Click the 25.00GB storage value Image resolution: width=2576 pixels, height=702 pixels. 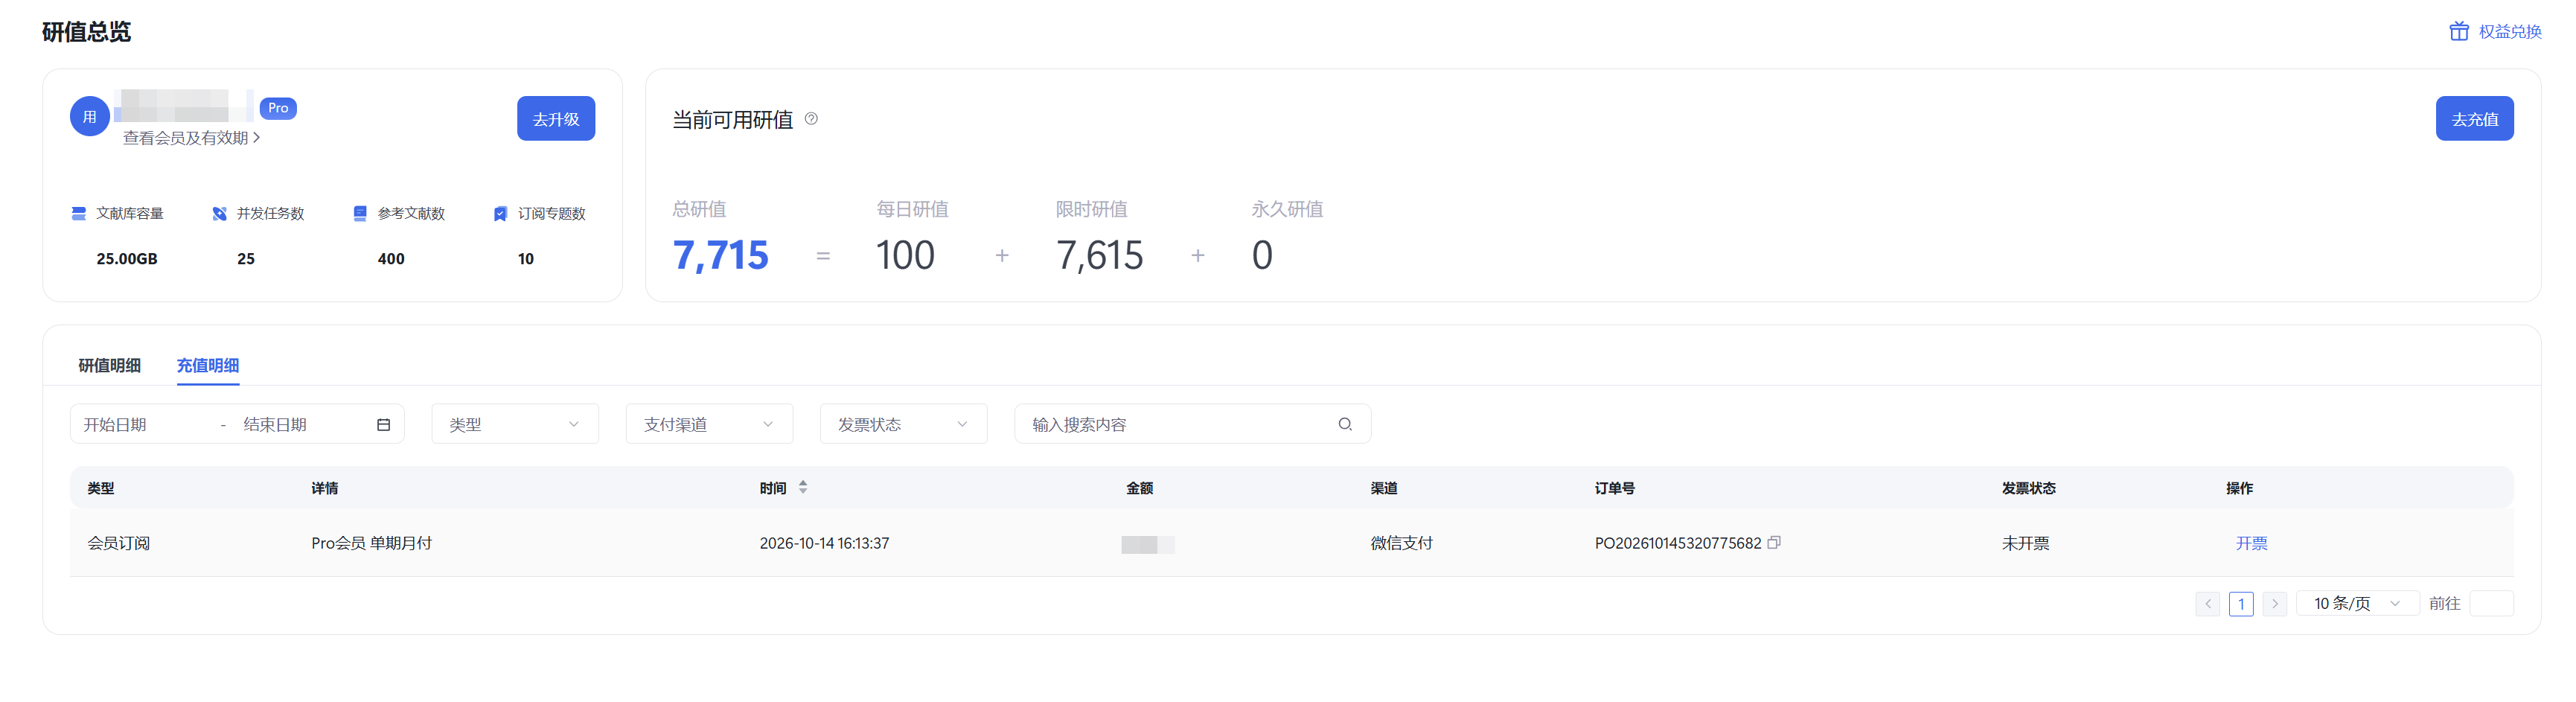pyautogui.click(x=127, y=259)
